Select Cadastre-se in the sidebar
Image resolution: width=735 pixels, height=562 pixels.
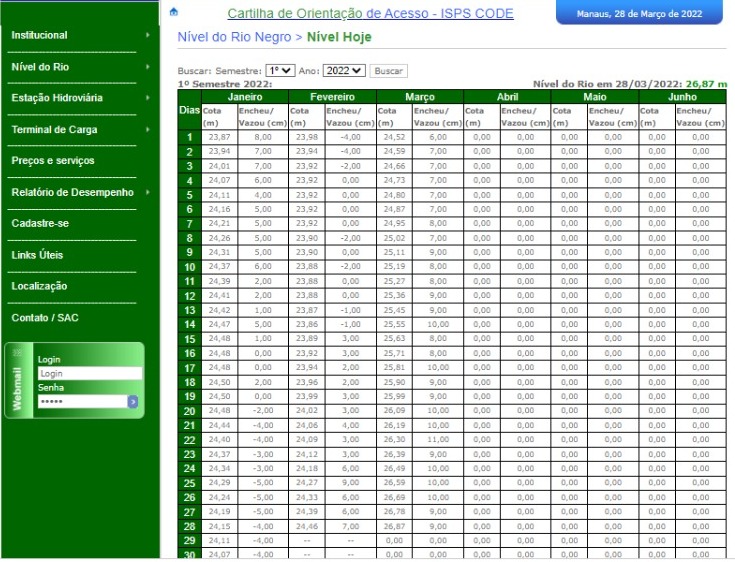coord(38,224)
